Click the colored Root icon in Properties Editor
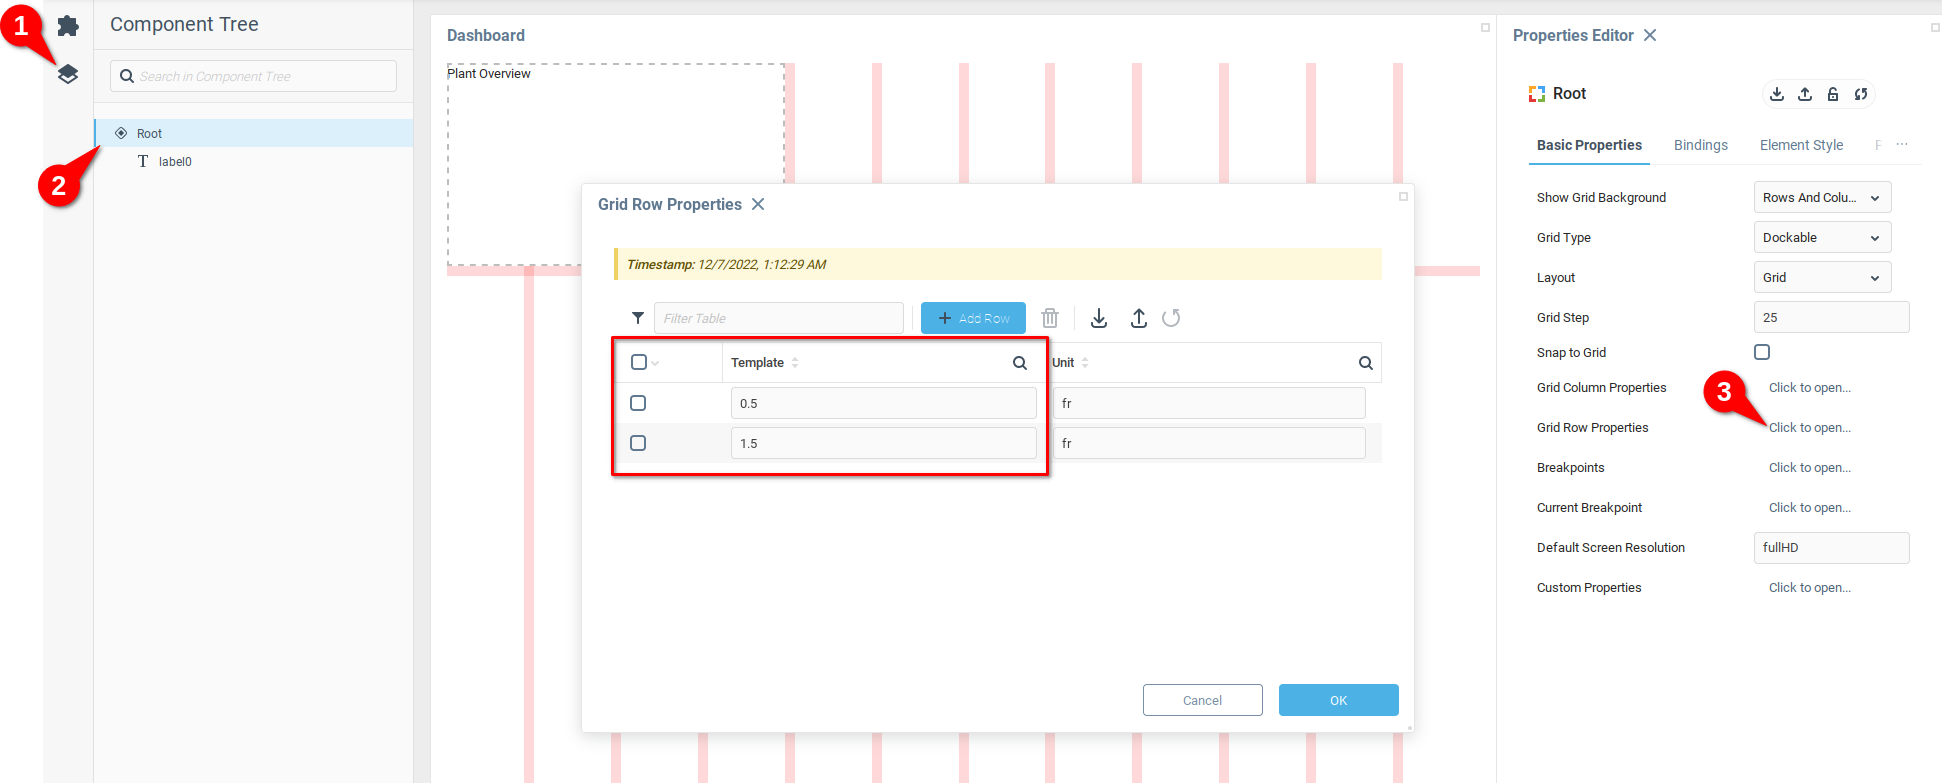1942x783 pixels. point(1537,94)
